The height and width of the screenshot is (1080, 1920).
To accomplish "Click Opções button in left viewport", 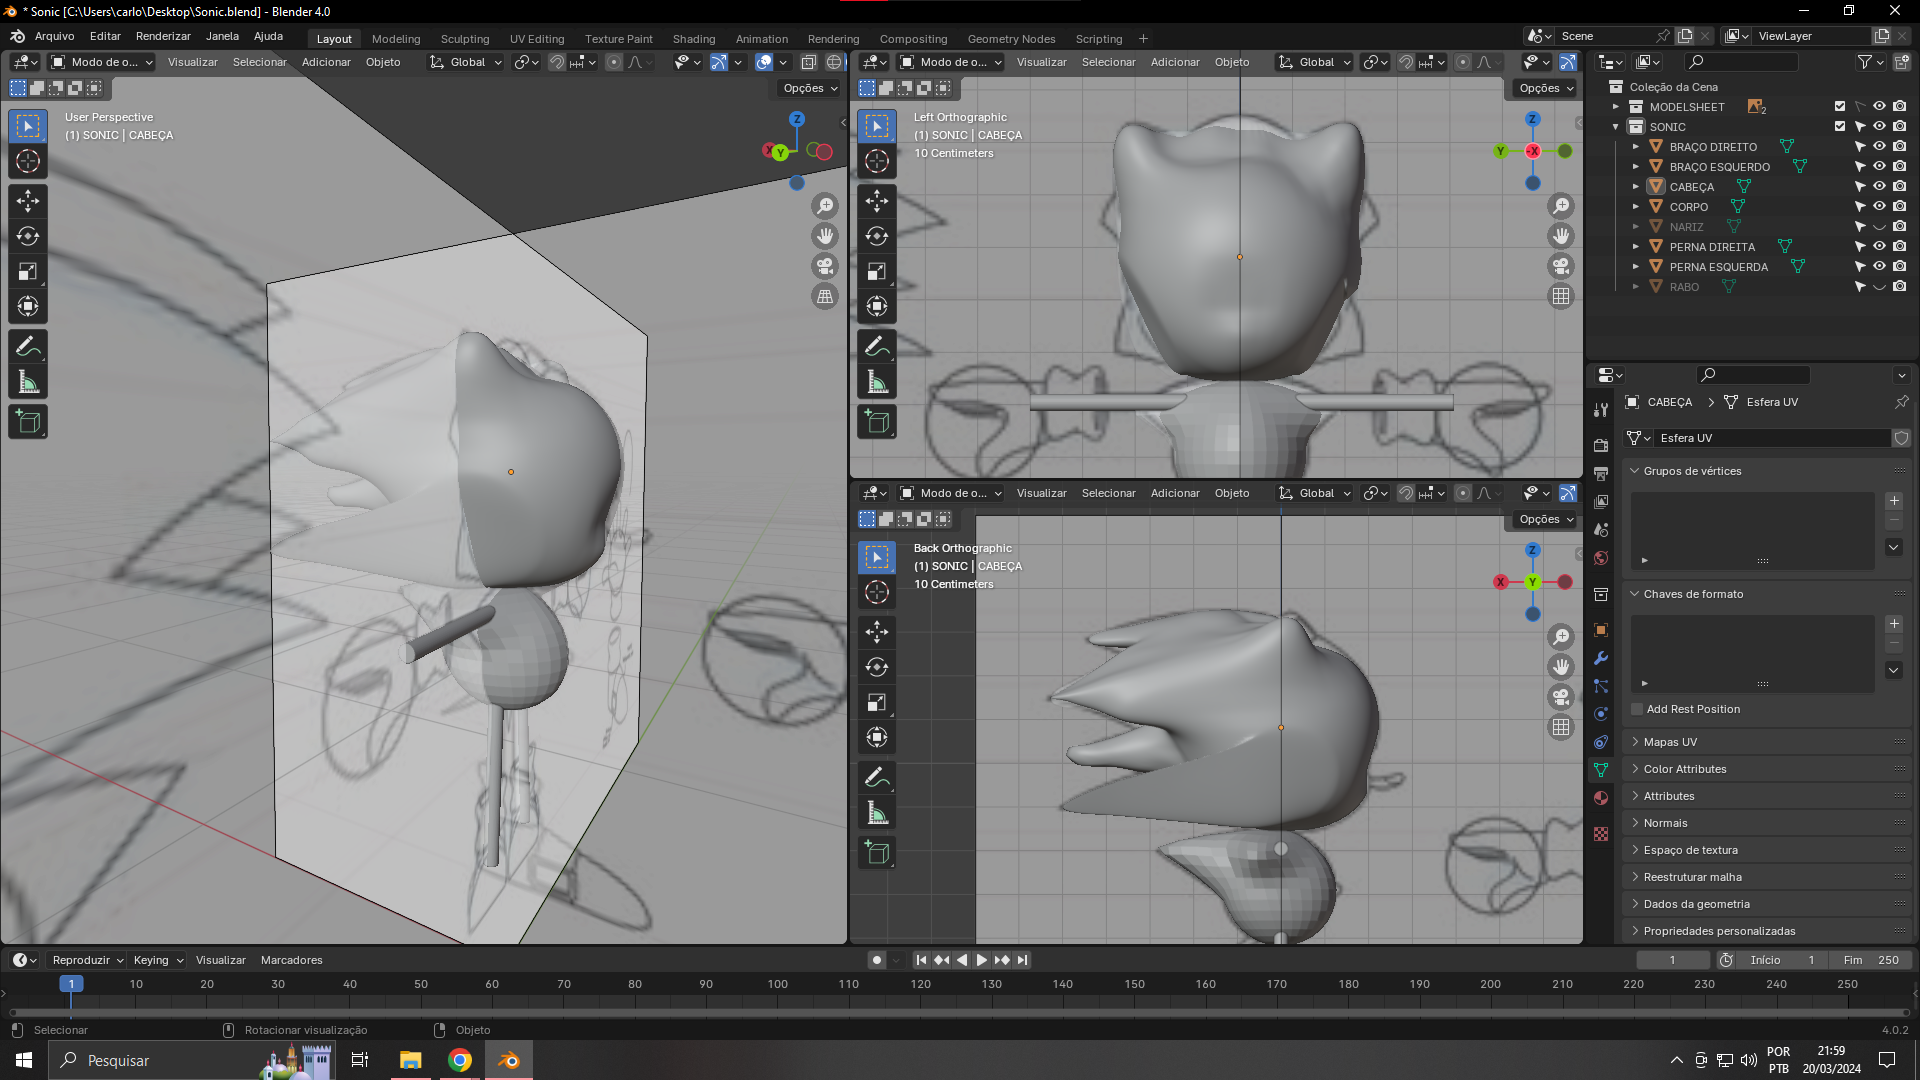I will click(x=810, y=88).
